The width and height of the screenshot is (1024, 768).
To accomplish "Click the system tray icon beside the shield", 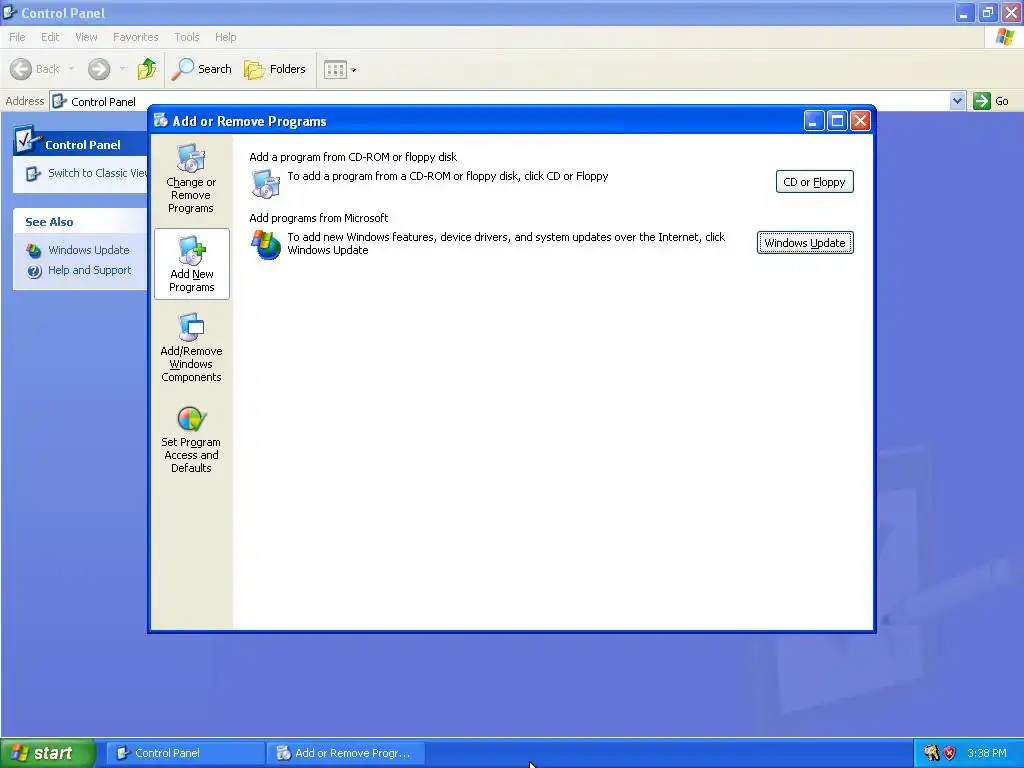I will (931, 753).
